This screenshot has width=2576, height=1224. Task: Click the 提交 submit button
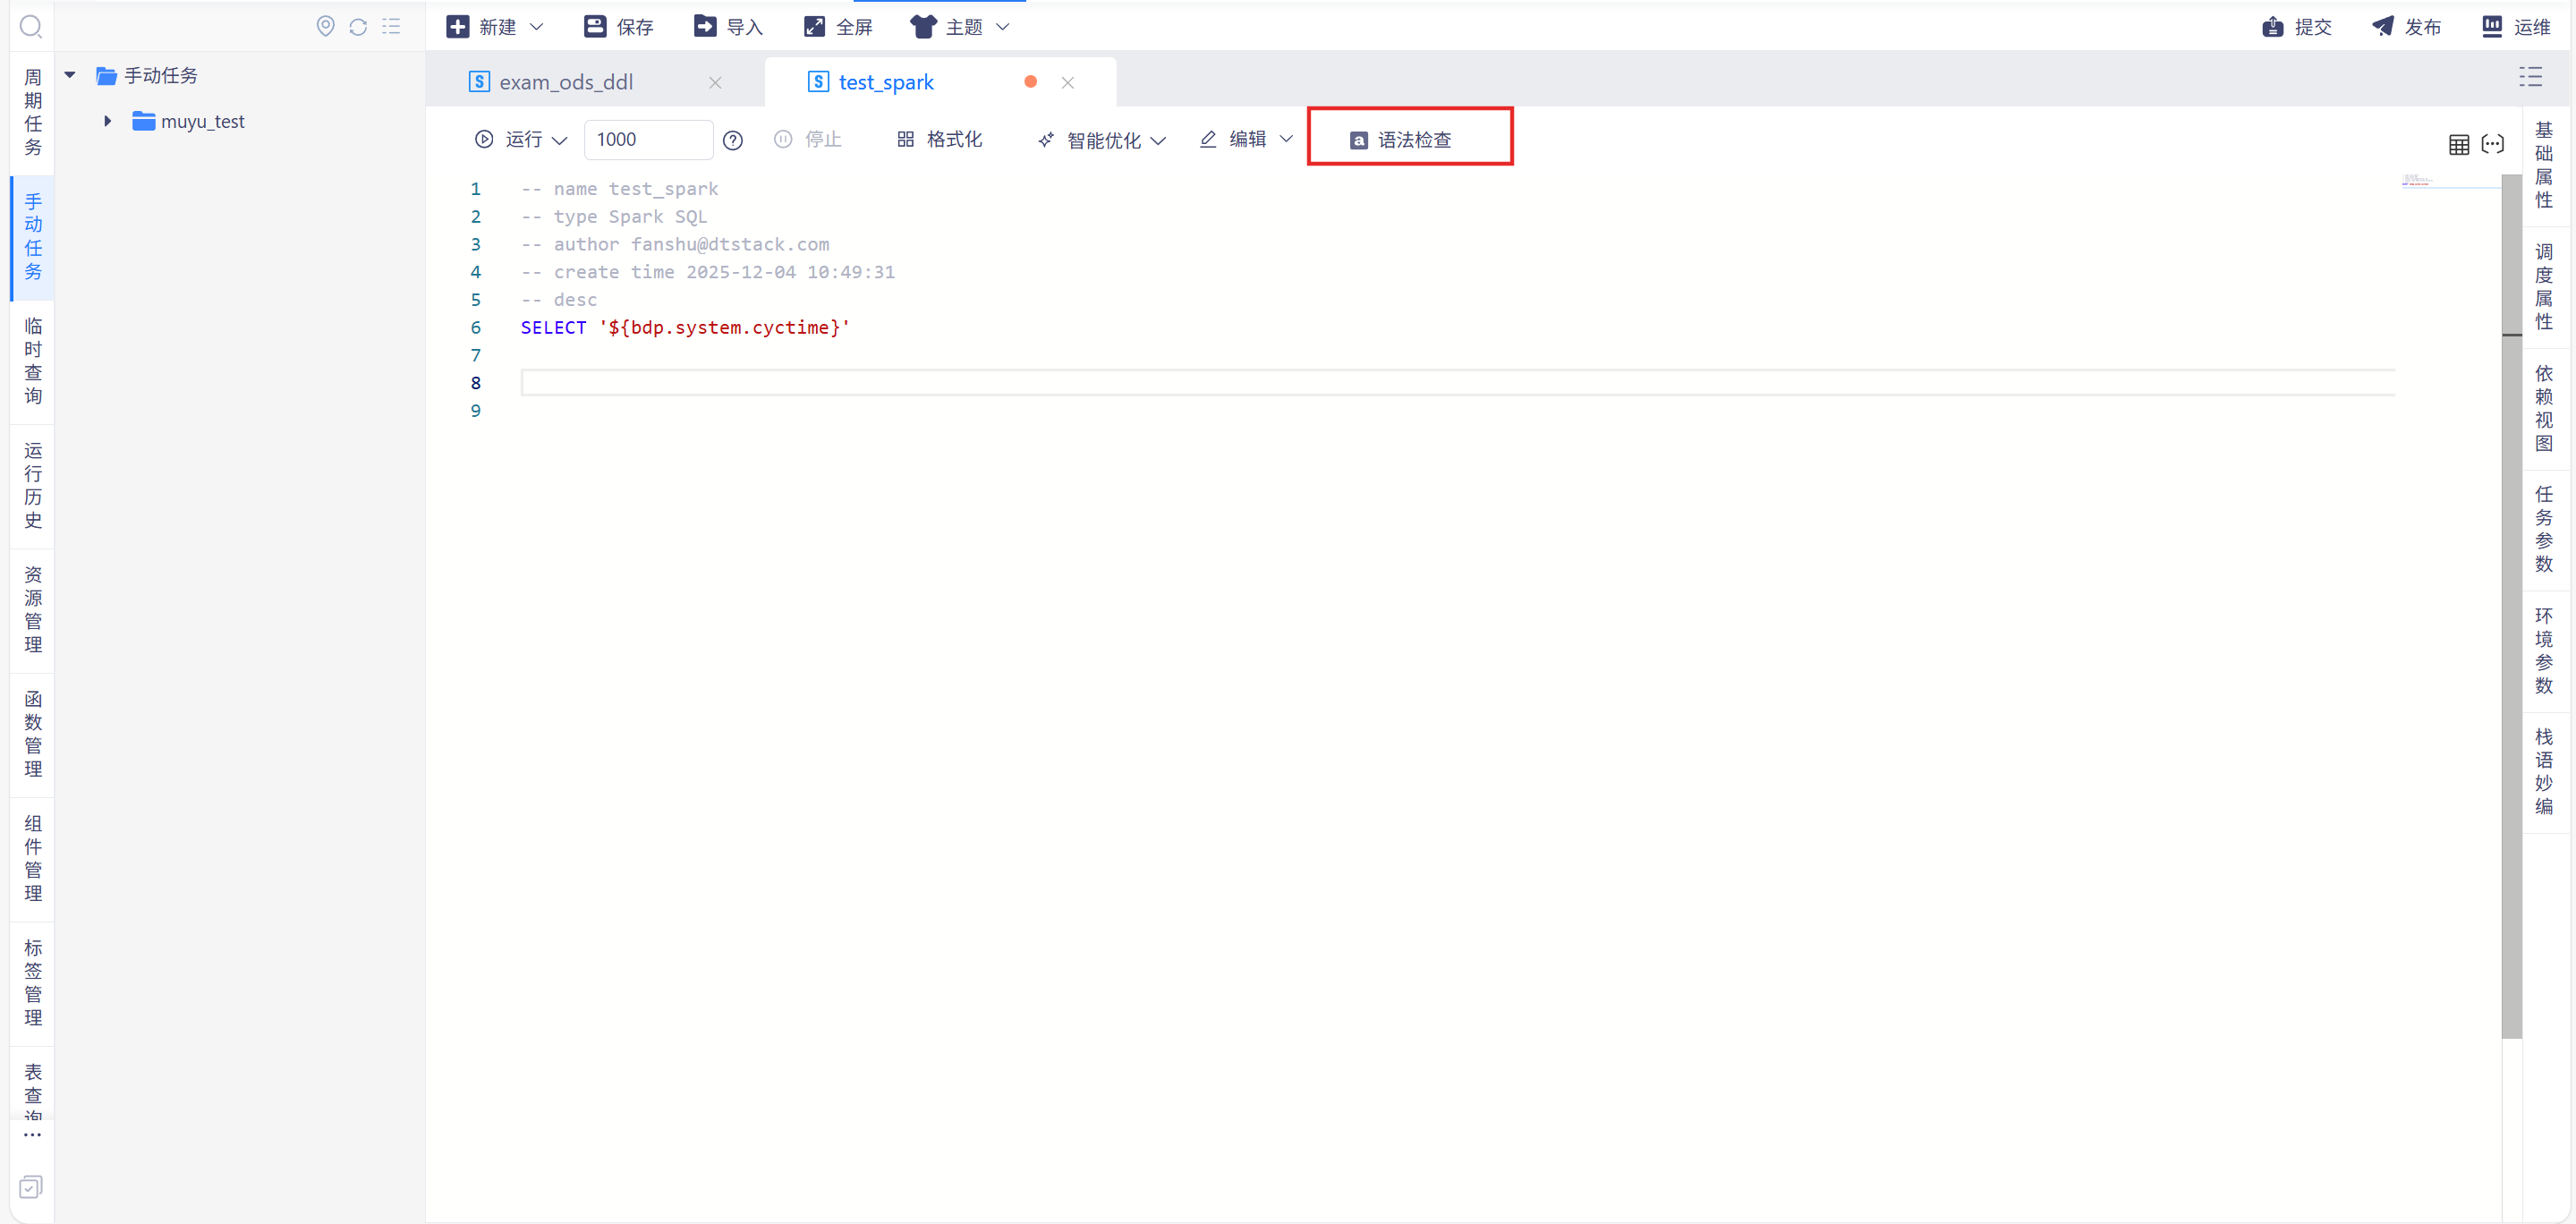point(2297,27)
